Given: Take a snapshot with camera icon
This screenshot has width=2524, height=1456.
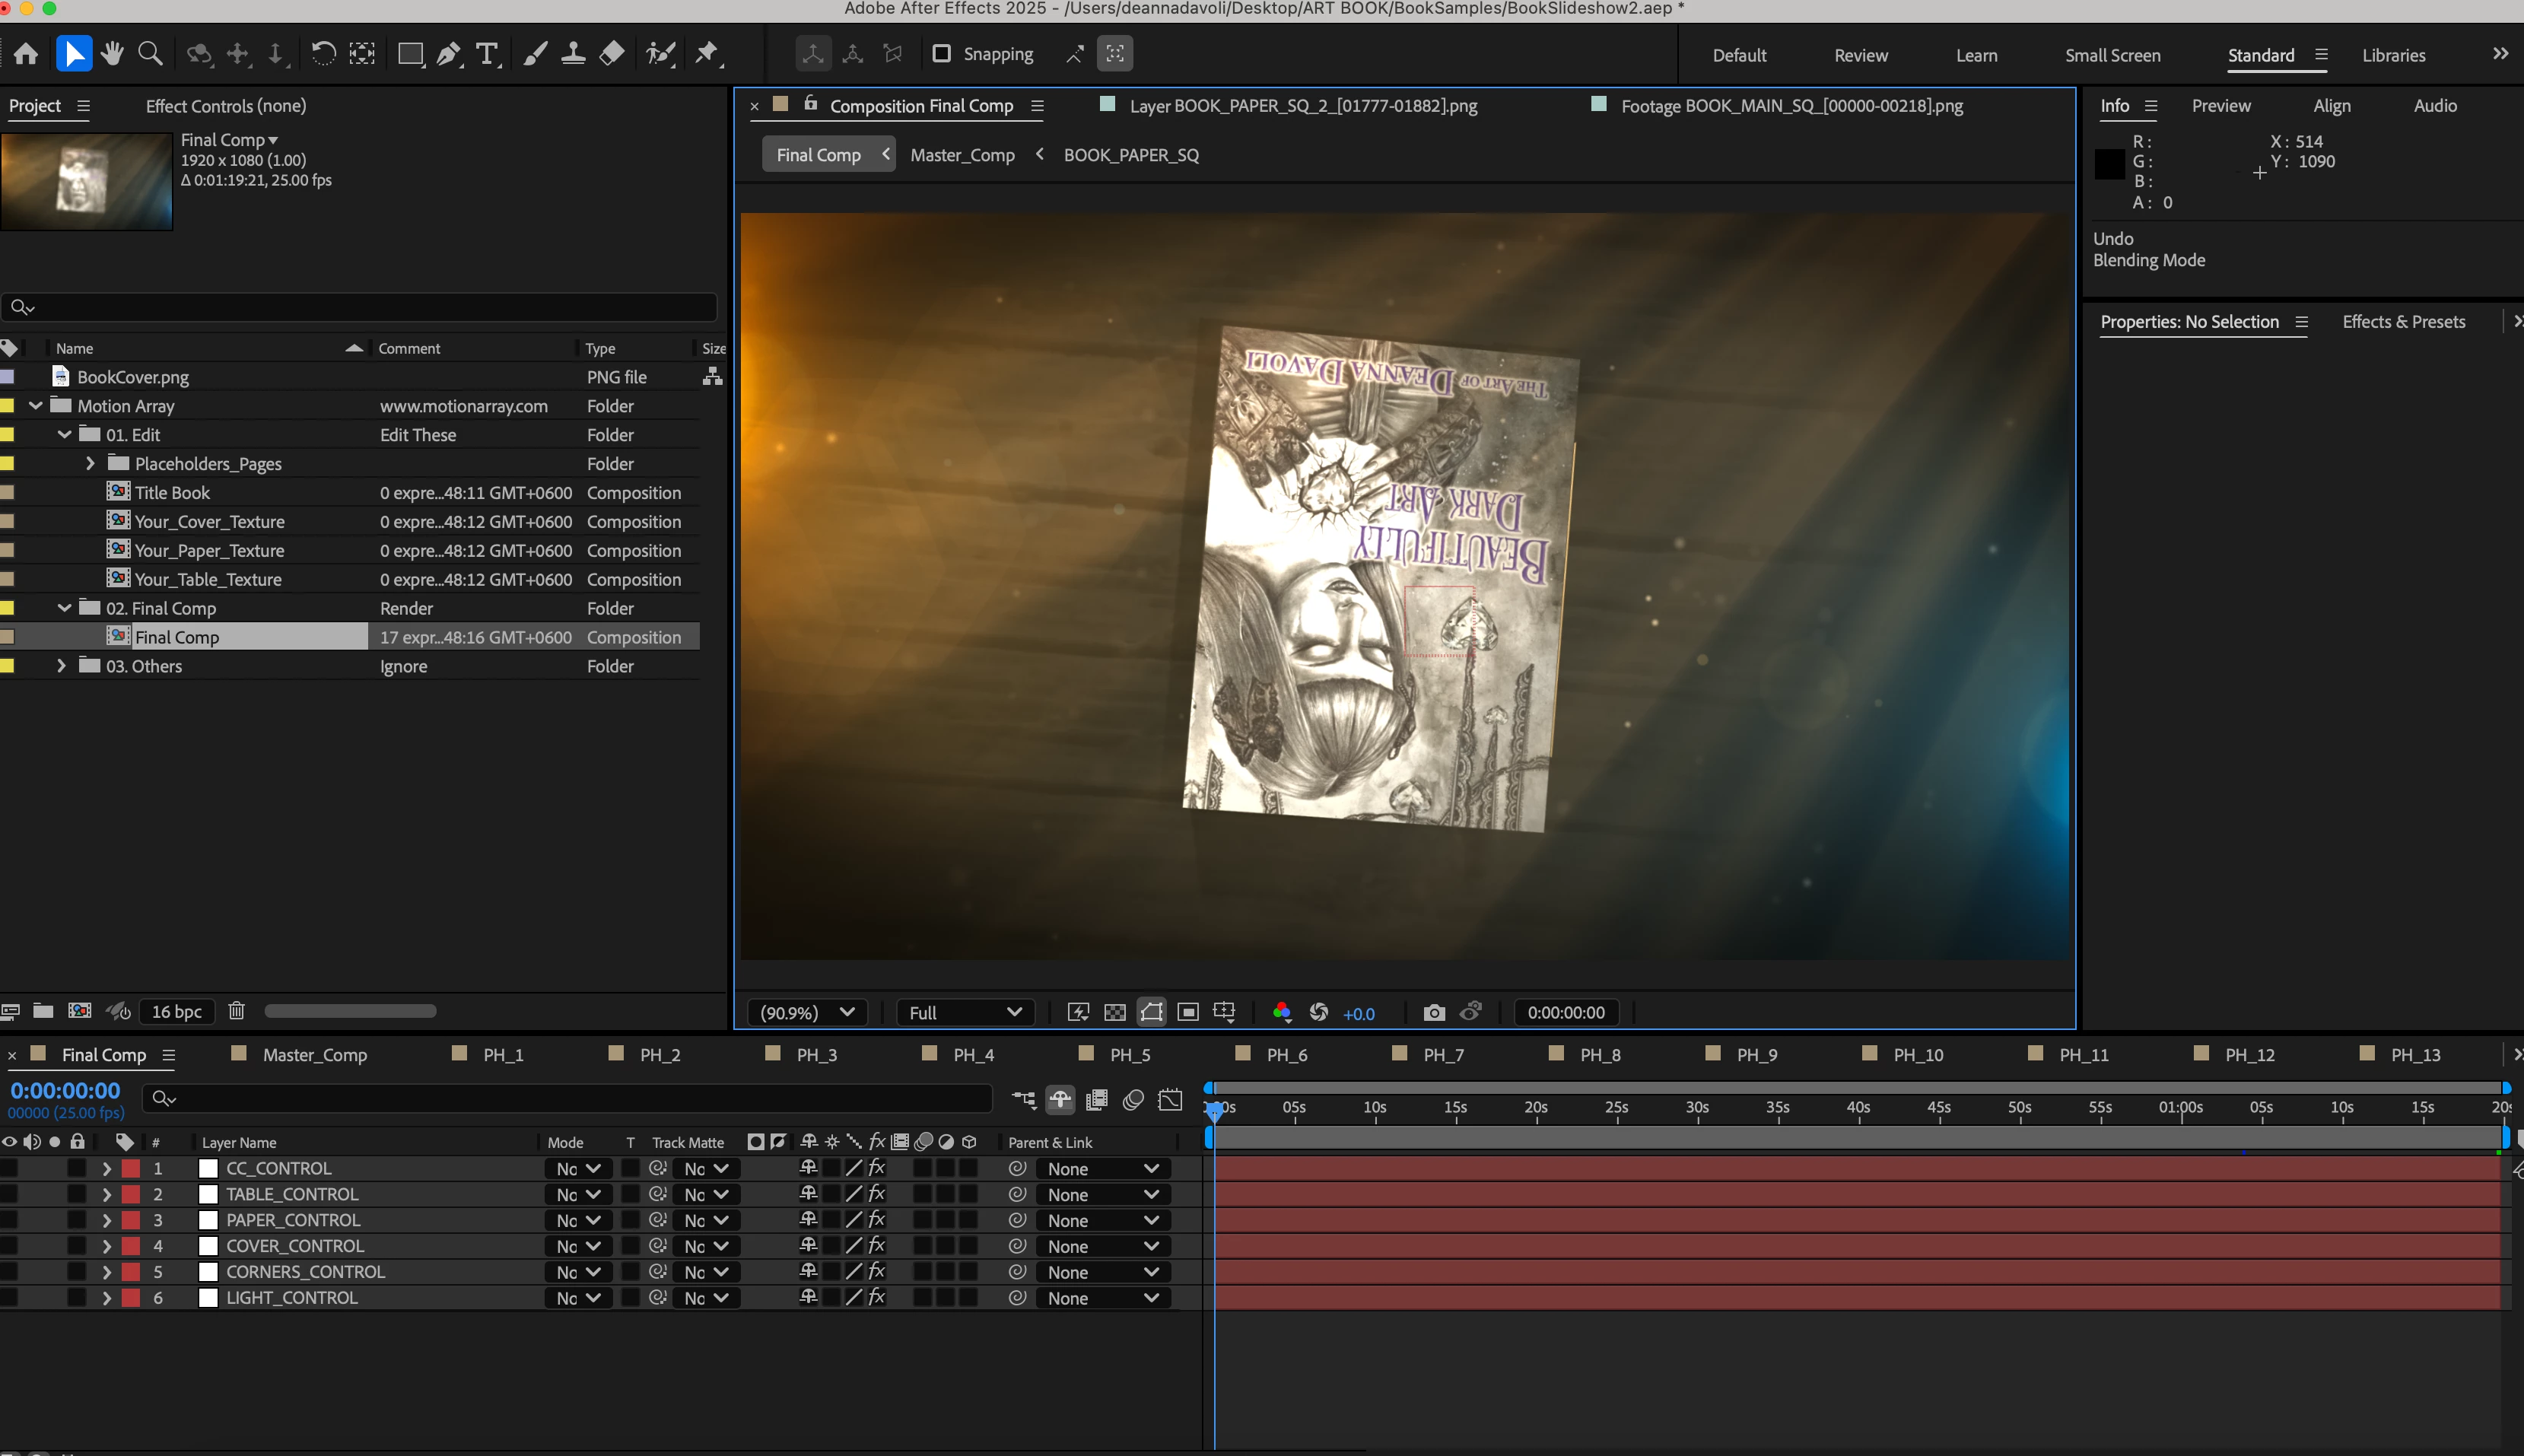Looking at the screenshot, I should 1433,1012.
